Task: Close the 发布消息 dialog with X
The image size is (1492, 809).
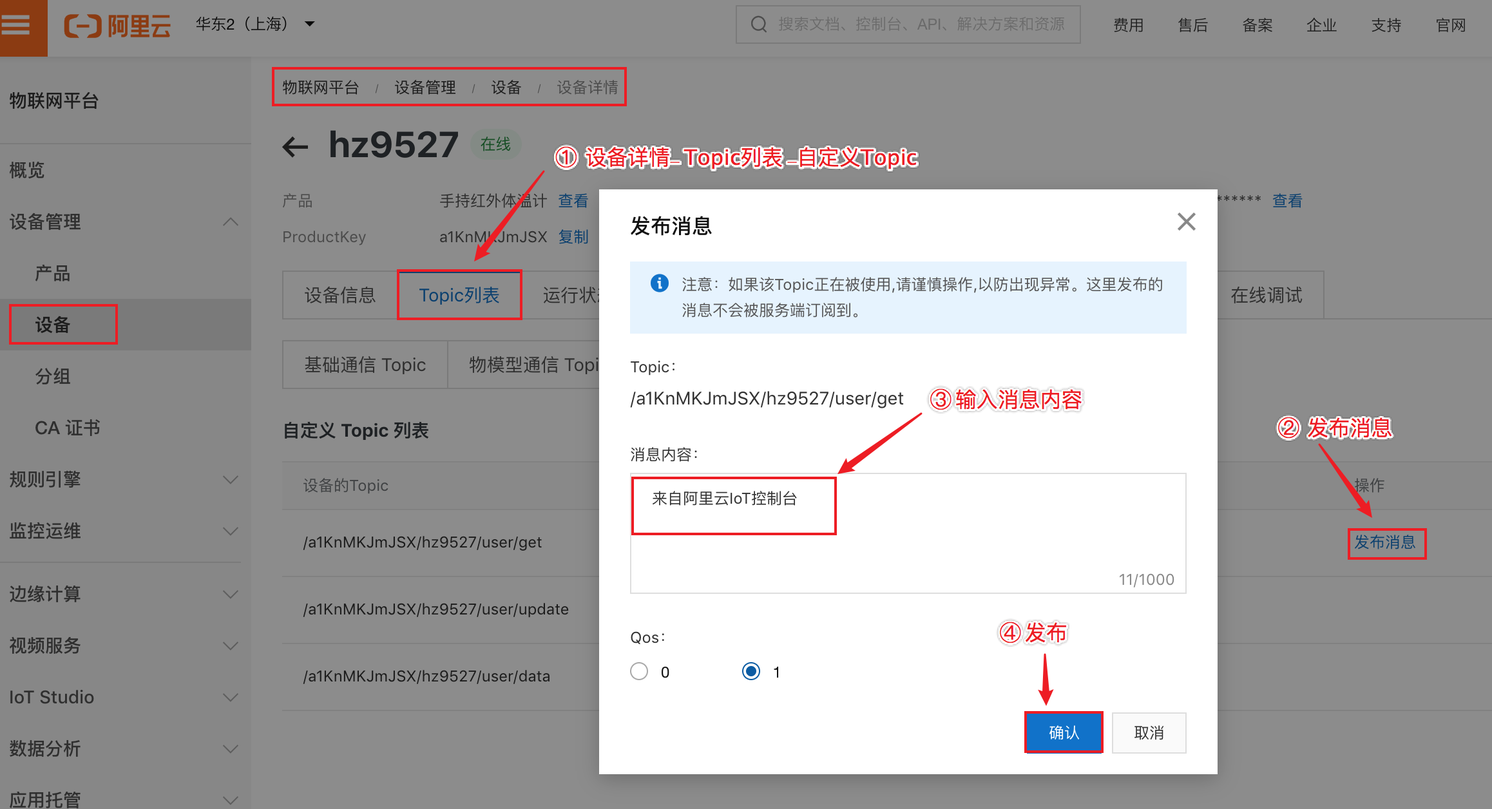Action: point(1186,222)
